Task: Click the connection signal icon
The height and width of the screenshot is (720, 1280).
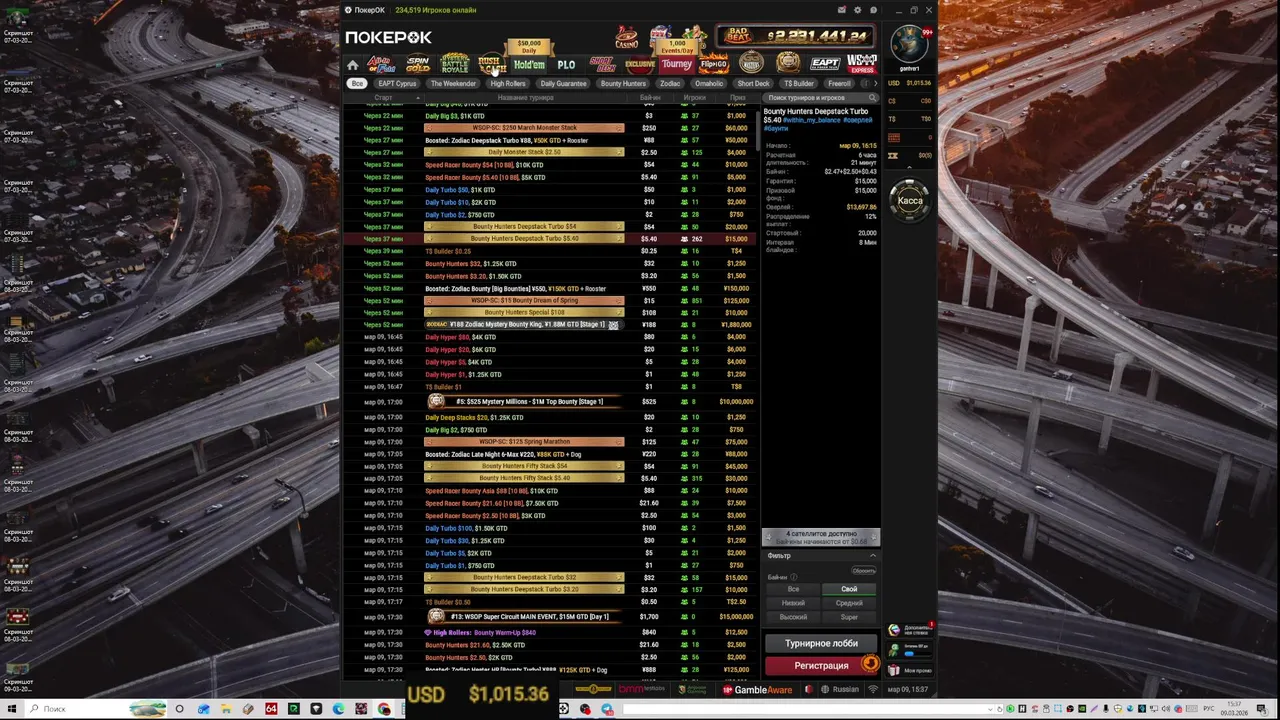Action: 873,690
